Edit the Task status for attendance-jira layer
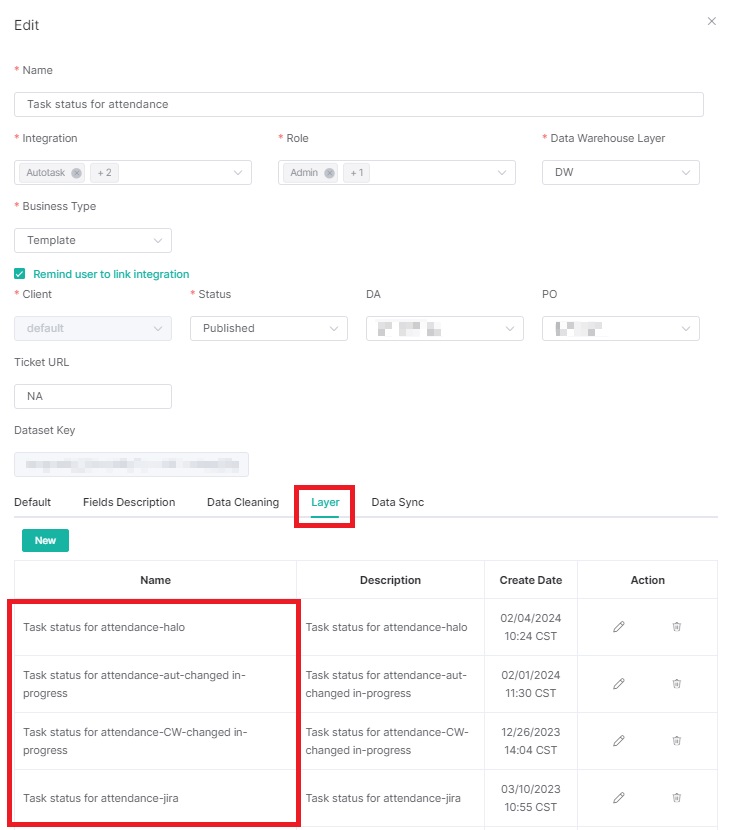733x830 pixels. [x=618, y=798]
